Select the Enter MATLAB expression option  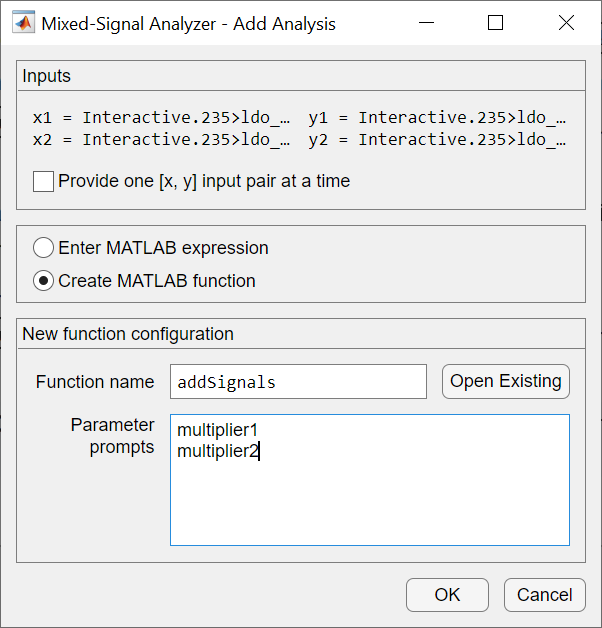pos(44,248)
